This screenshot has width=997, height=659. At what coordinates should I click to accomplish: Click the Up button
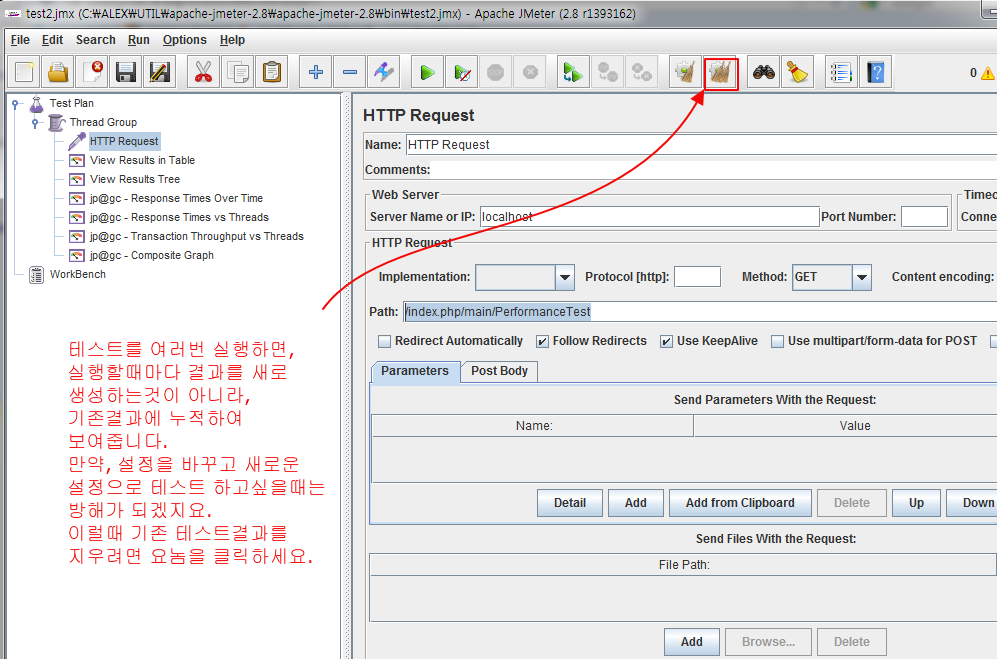pos(916,503)
